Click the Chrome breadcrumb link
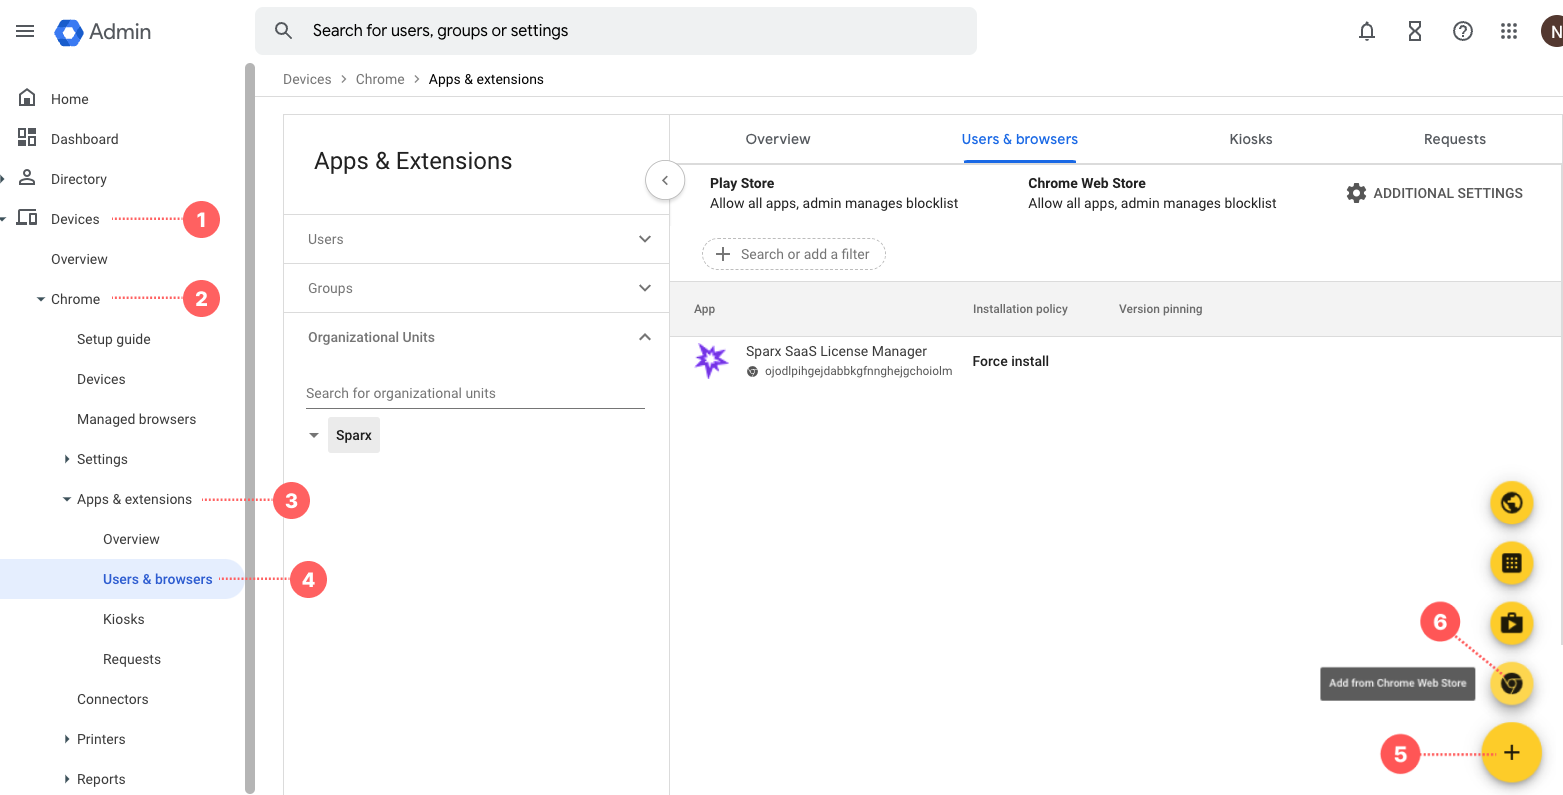The height and width of the screenshot is (795, 1563). 380,79
